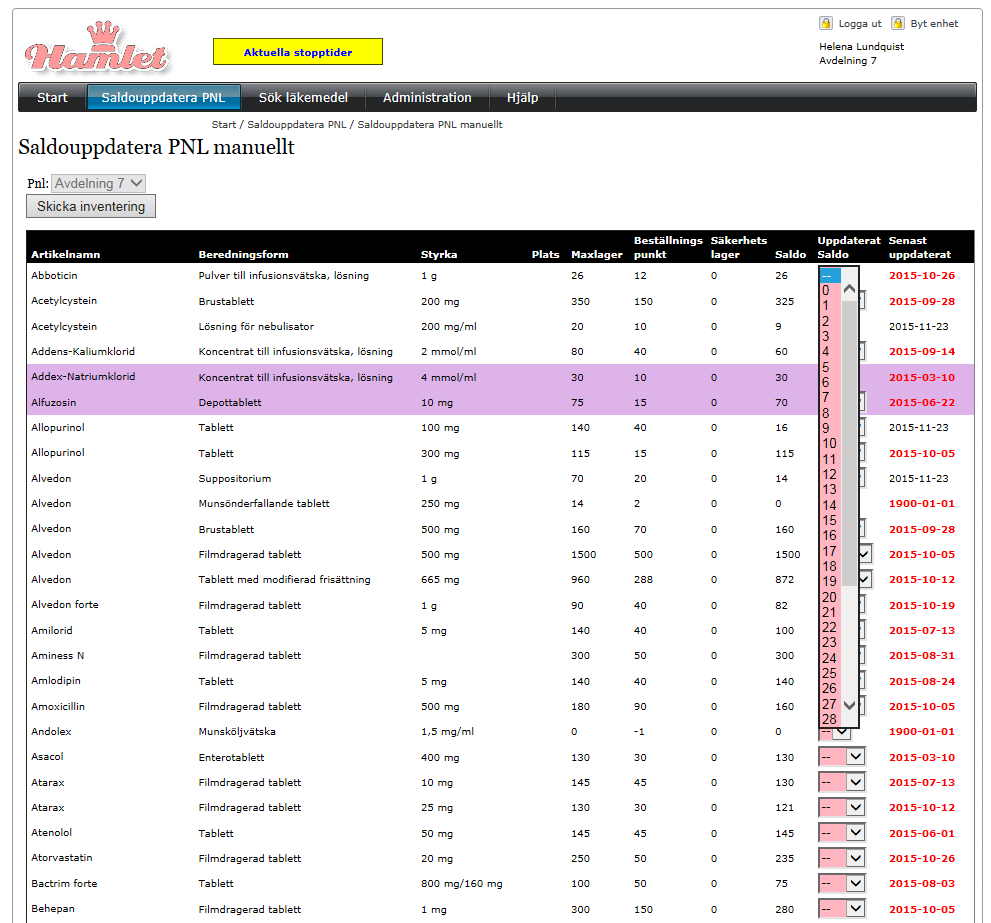Click Skicka inventering button
The image size is (991, 923).
pyautogui.click(x=91, y=206)
